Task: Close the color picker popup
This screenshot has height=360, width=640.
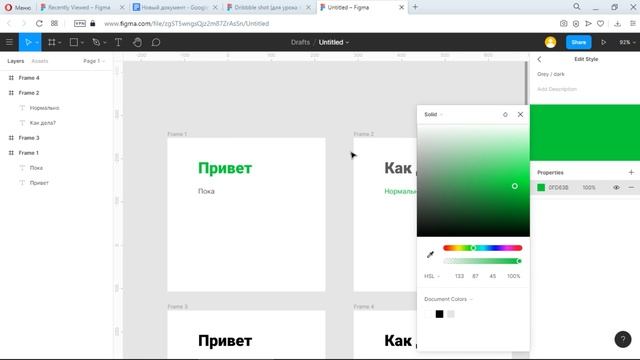Action: click(x=520, y=114)
